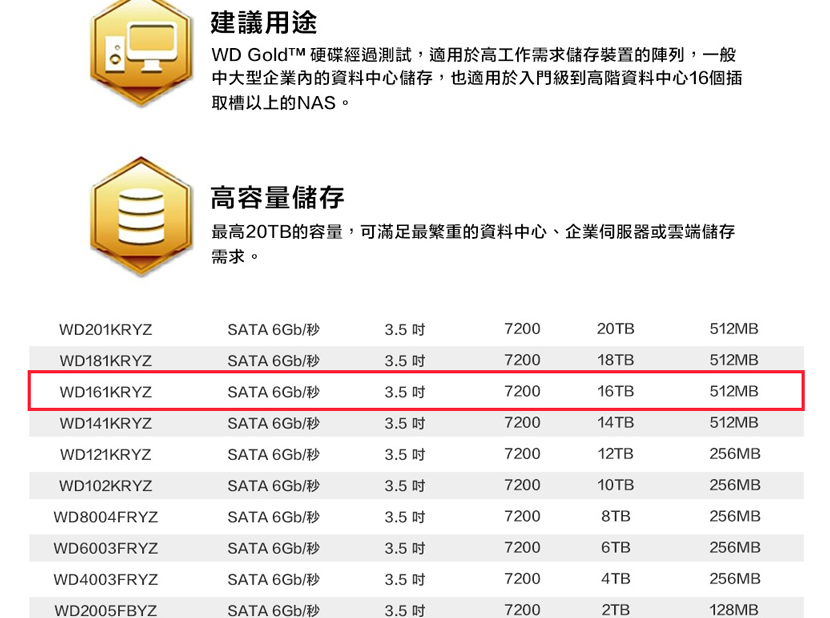
Task: Click the 高容量儲存 heading
Action: pos(277,197)
